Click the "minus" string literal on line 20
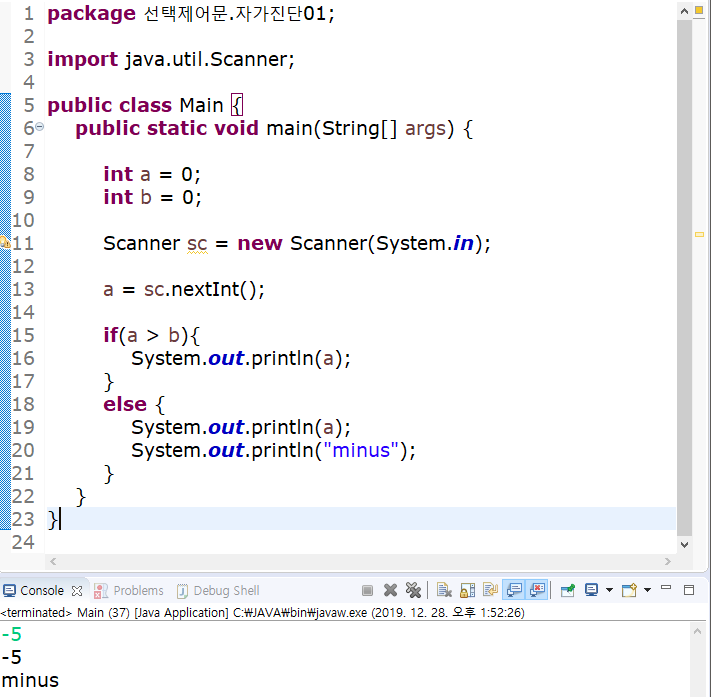 click(x=361, y=450)
